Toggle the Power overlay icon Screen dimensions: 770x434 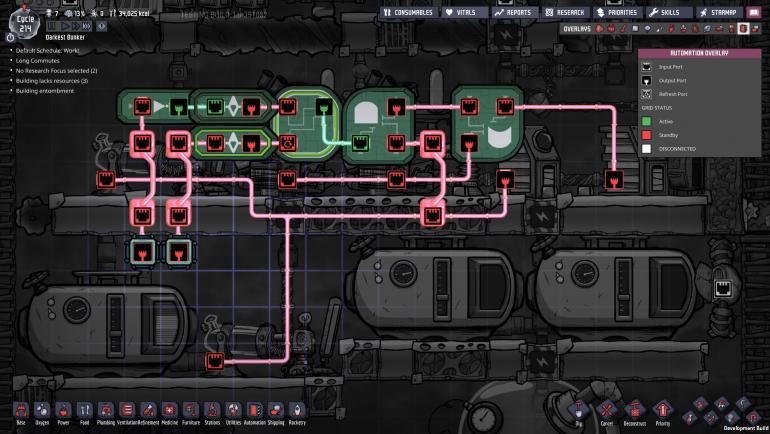coord(611,29)
